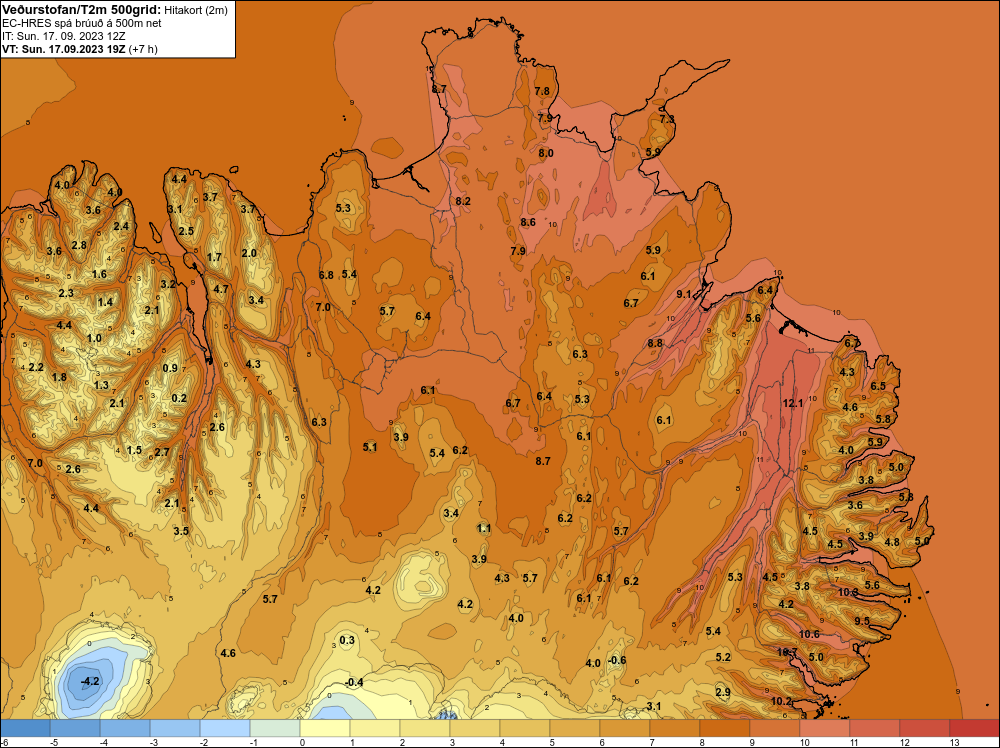Screen dimensions: 1000x748
Task: Click the legend tick label -5
Action: (55, 742)
